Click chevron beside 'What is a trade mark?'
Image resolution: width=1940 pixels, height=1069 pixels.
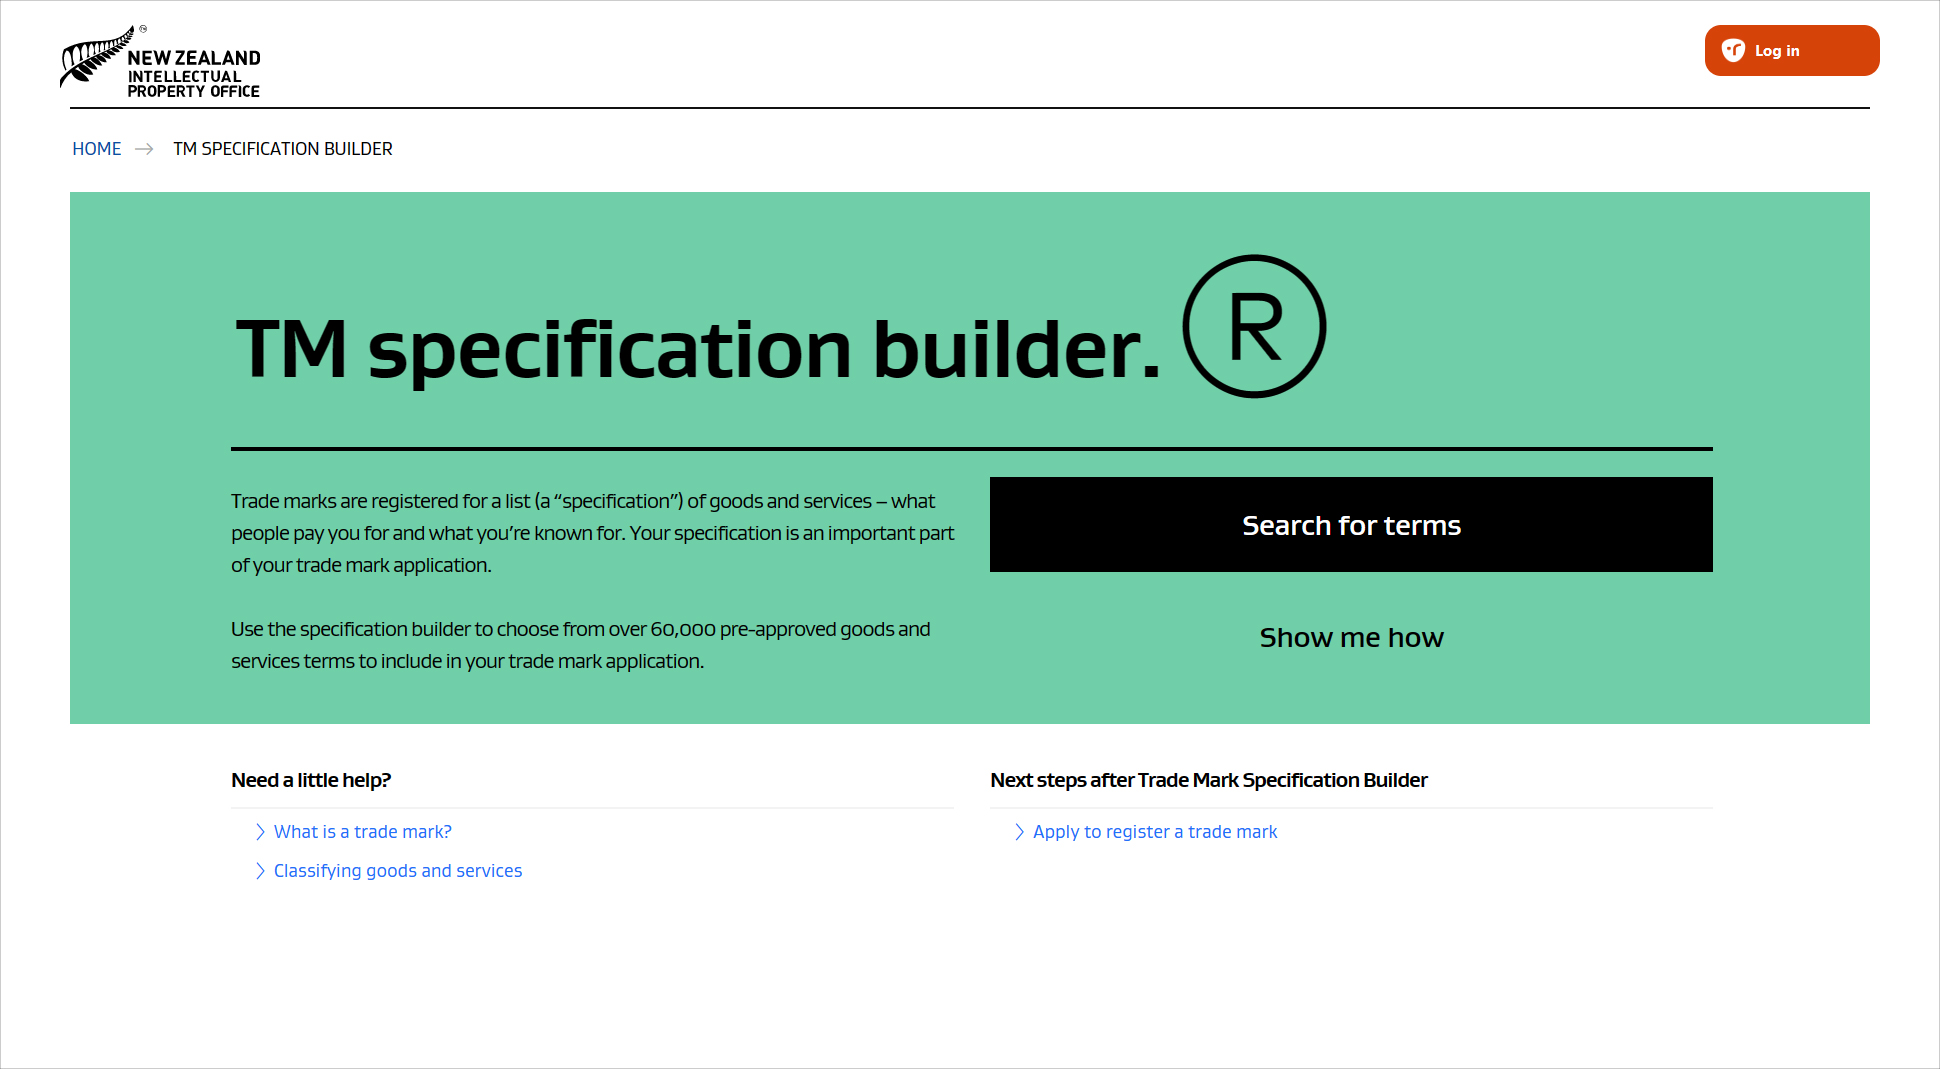260,832
